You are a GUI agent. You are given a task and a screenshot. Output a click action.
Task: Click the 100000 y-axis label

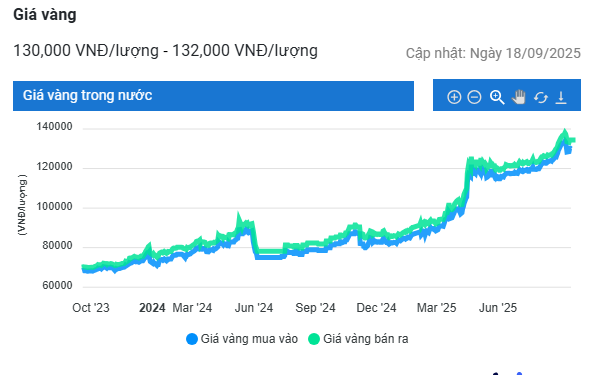point(54,207)
